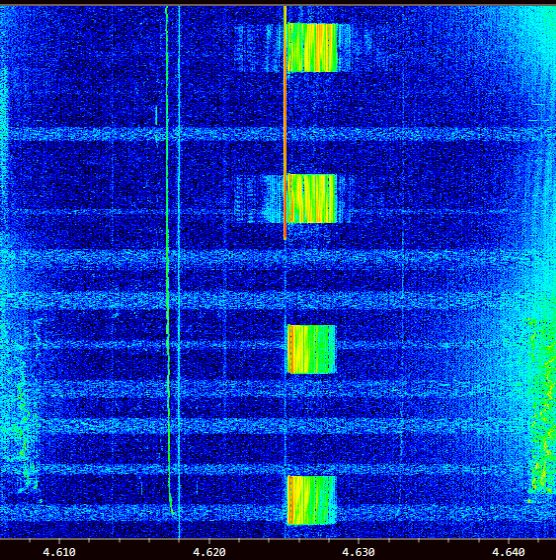Select faint sideband columns left of top burst
This screenshot has height=560, width=556.
[252, 48]
